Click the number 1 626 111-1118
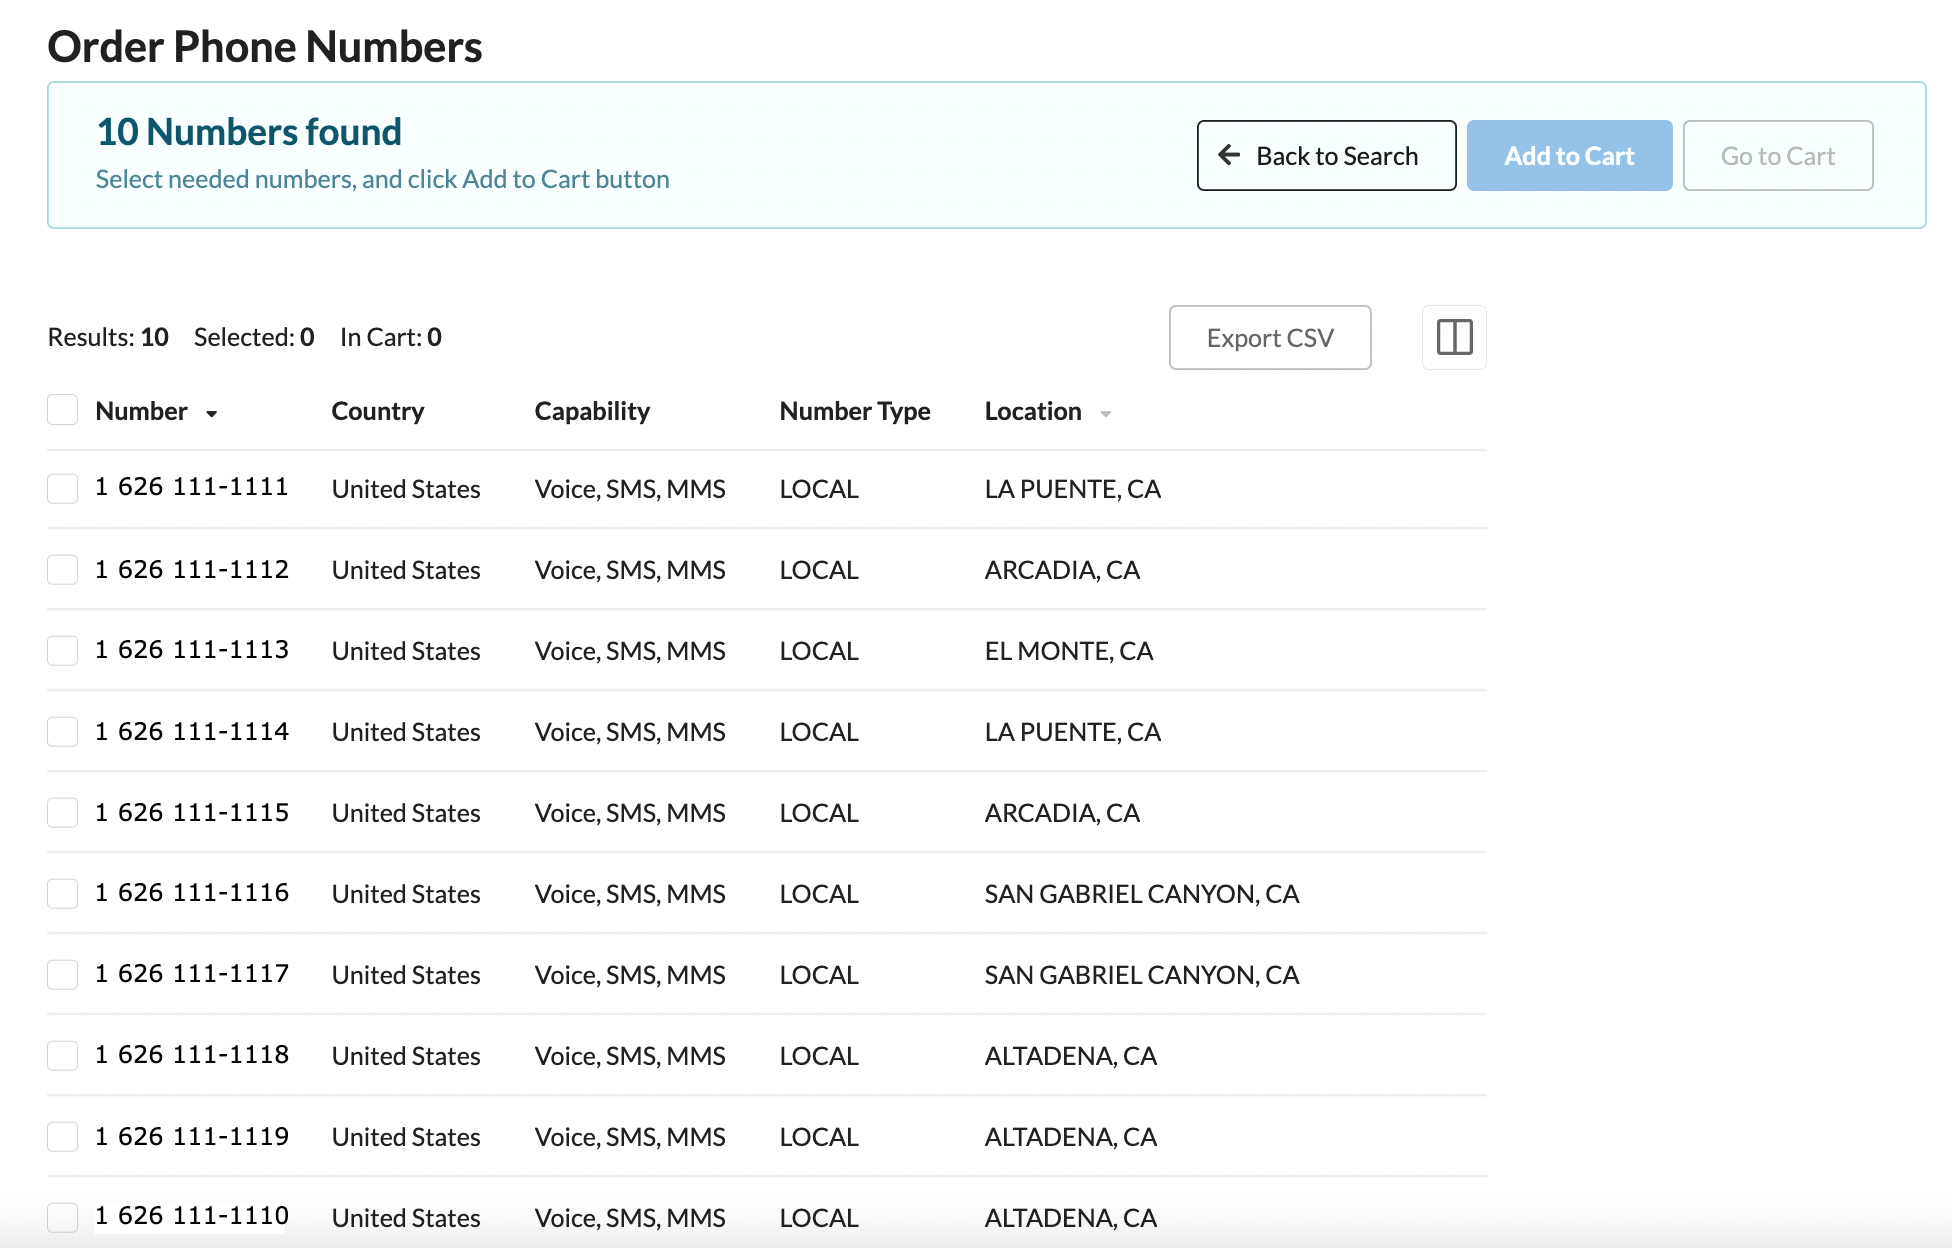This screenshot has width=1952, height=1248. [192, 1055]
